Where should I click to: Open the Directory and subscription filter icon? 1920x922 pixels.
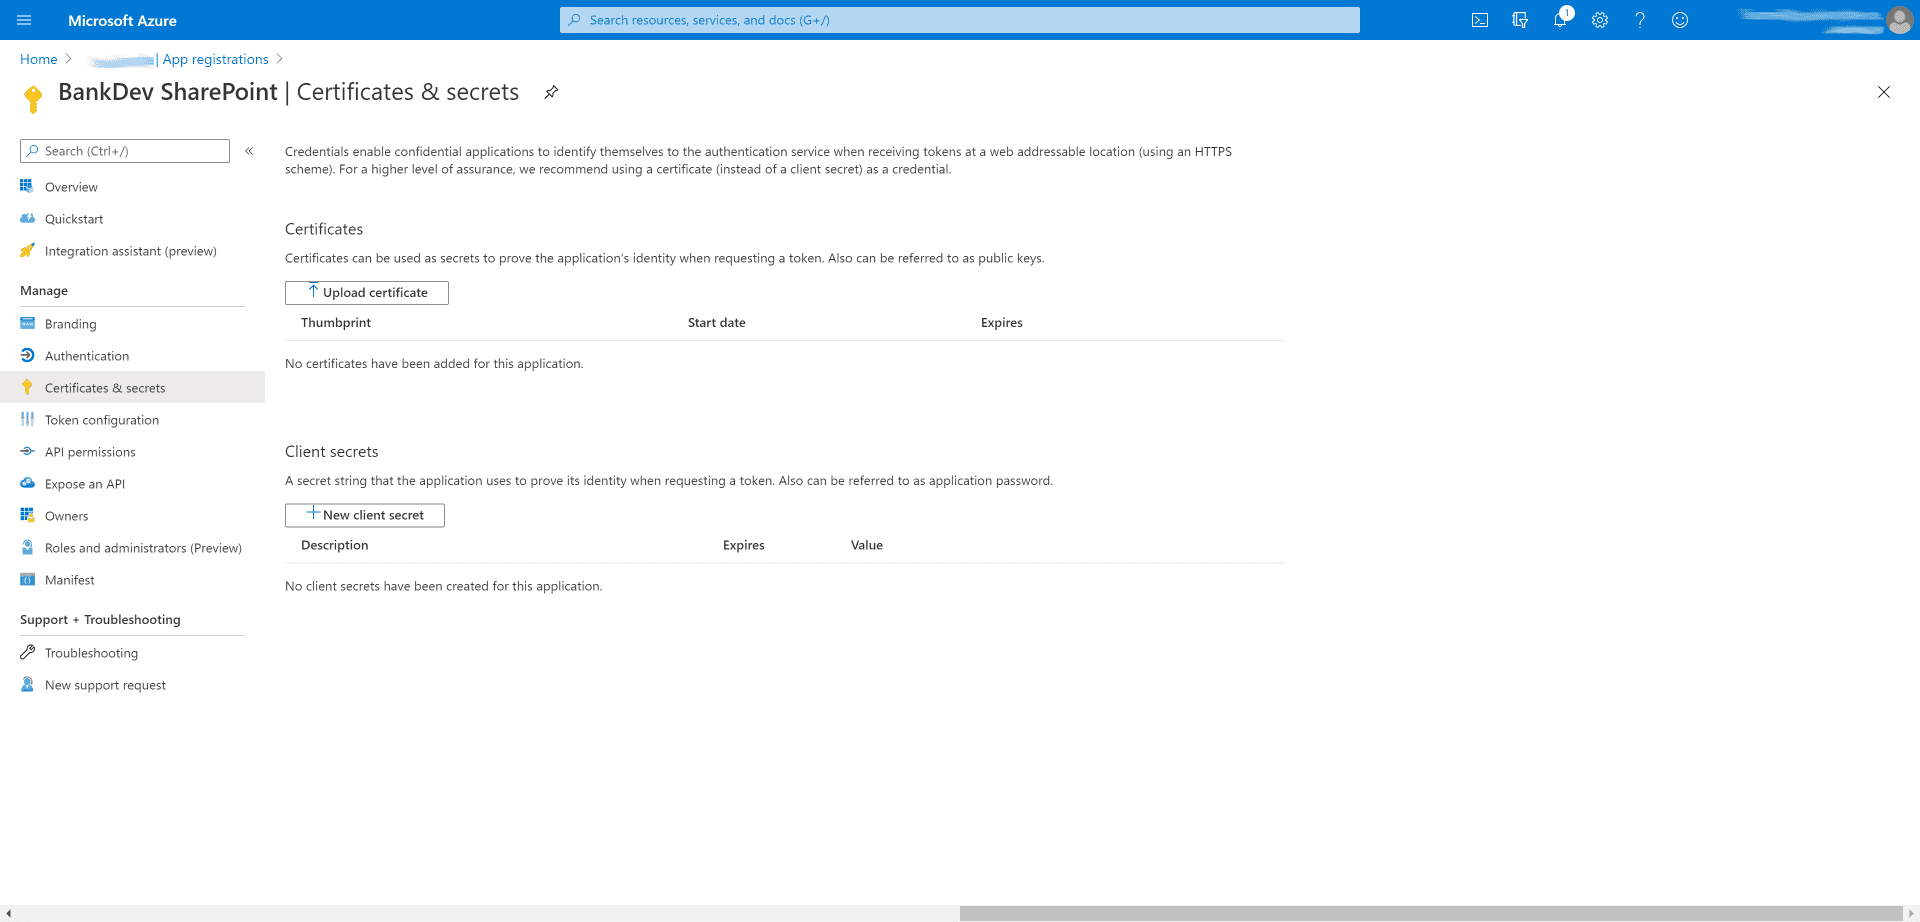pyautogui.click(x=1520, y=20)
